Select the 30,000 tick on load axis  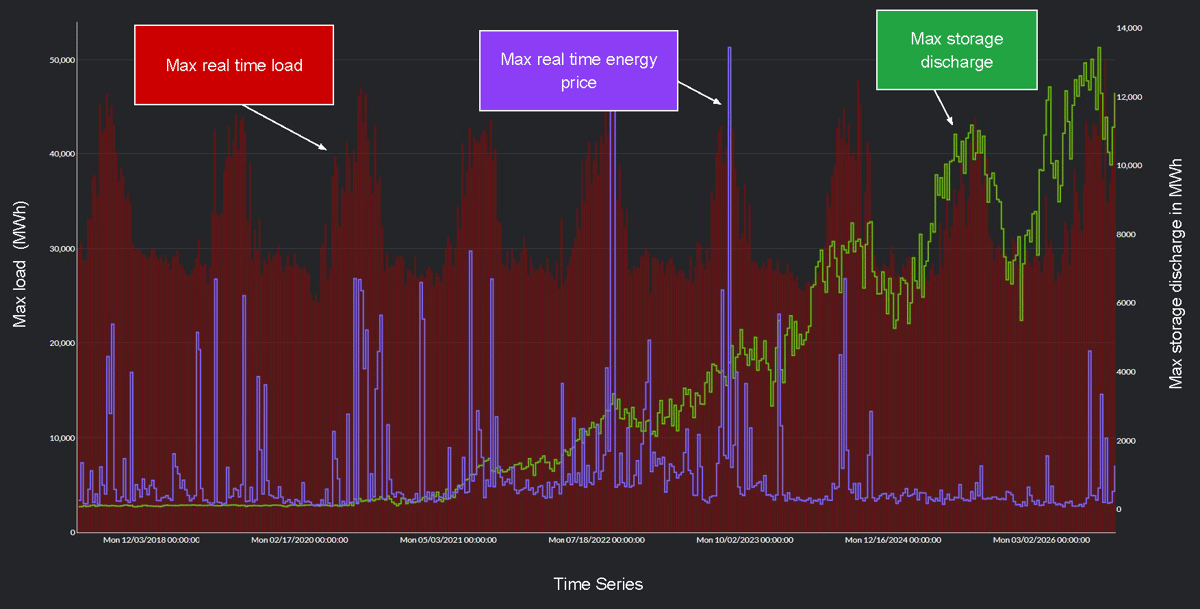coord(61,249)
